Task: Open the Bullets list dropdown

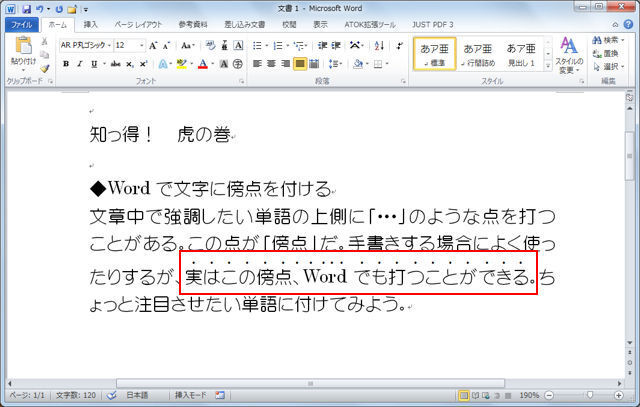Action: click(x=267, y=45)
